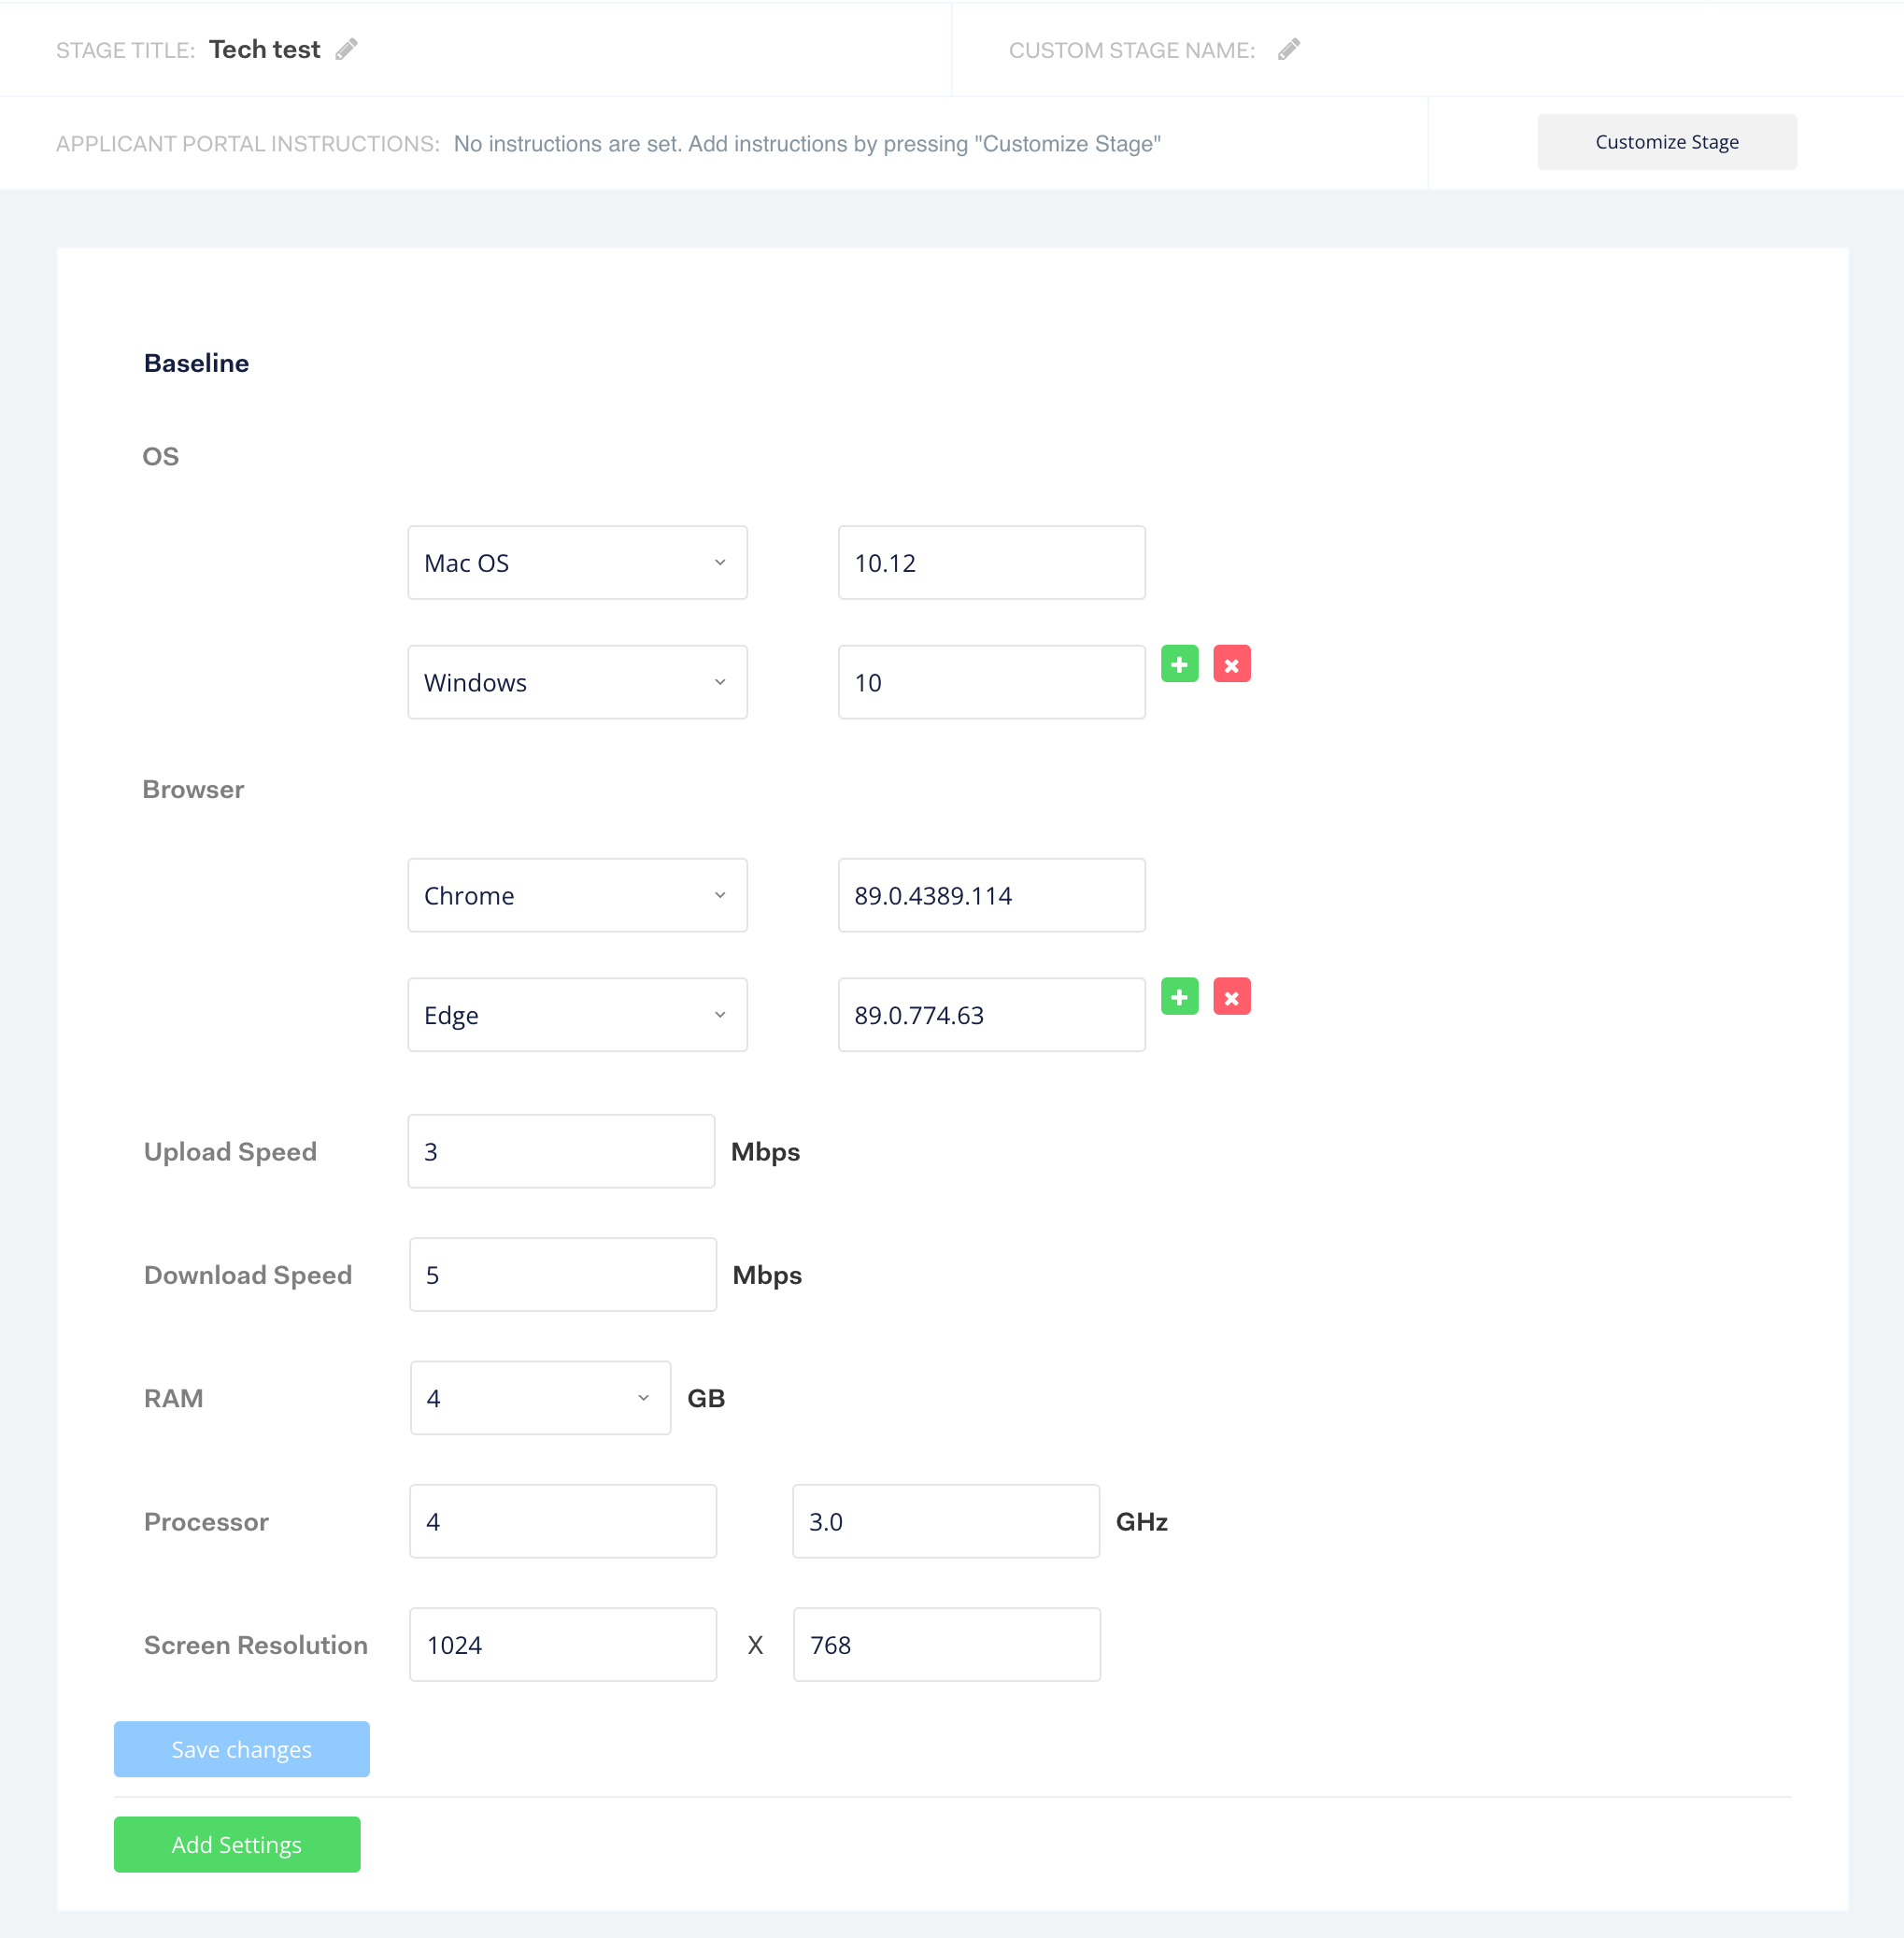Screen dimensions: 1904x1938
Task: Click the Download Speed label
Action: (x=248, y=1275)
